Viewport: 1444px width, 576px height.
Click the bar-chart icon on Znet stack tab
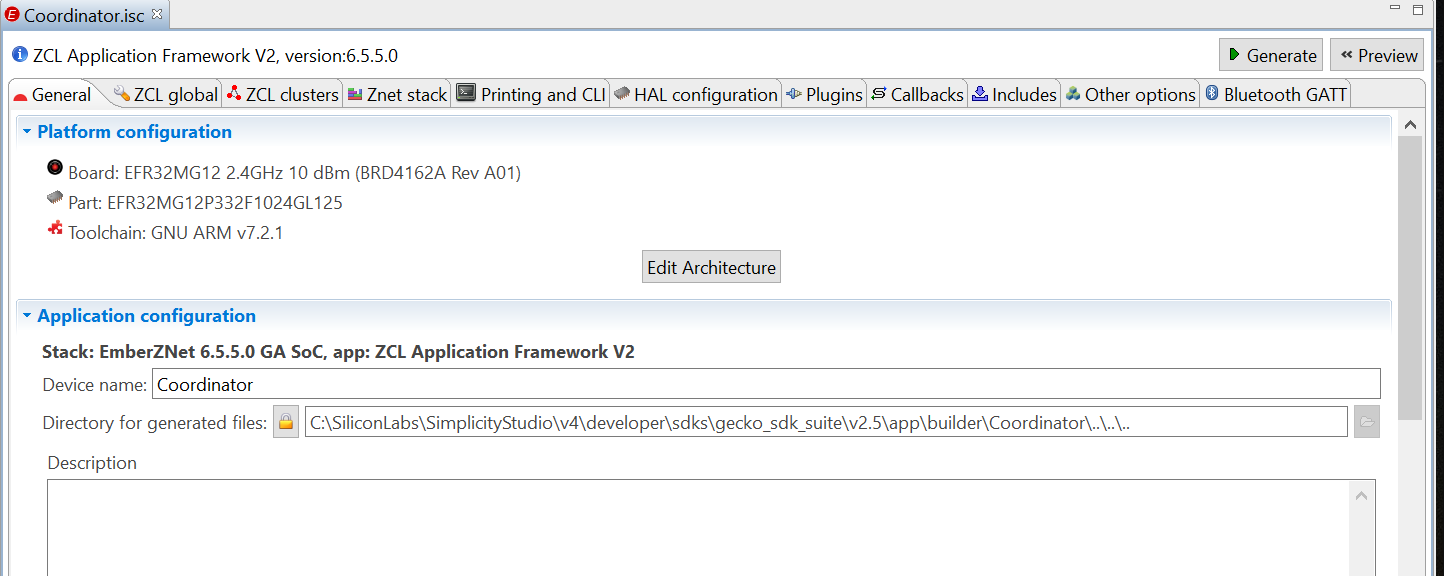(355, 94)
